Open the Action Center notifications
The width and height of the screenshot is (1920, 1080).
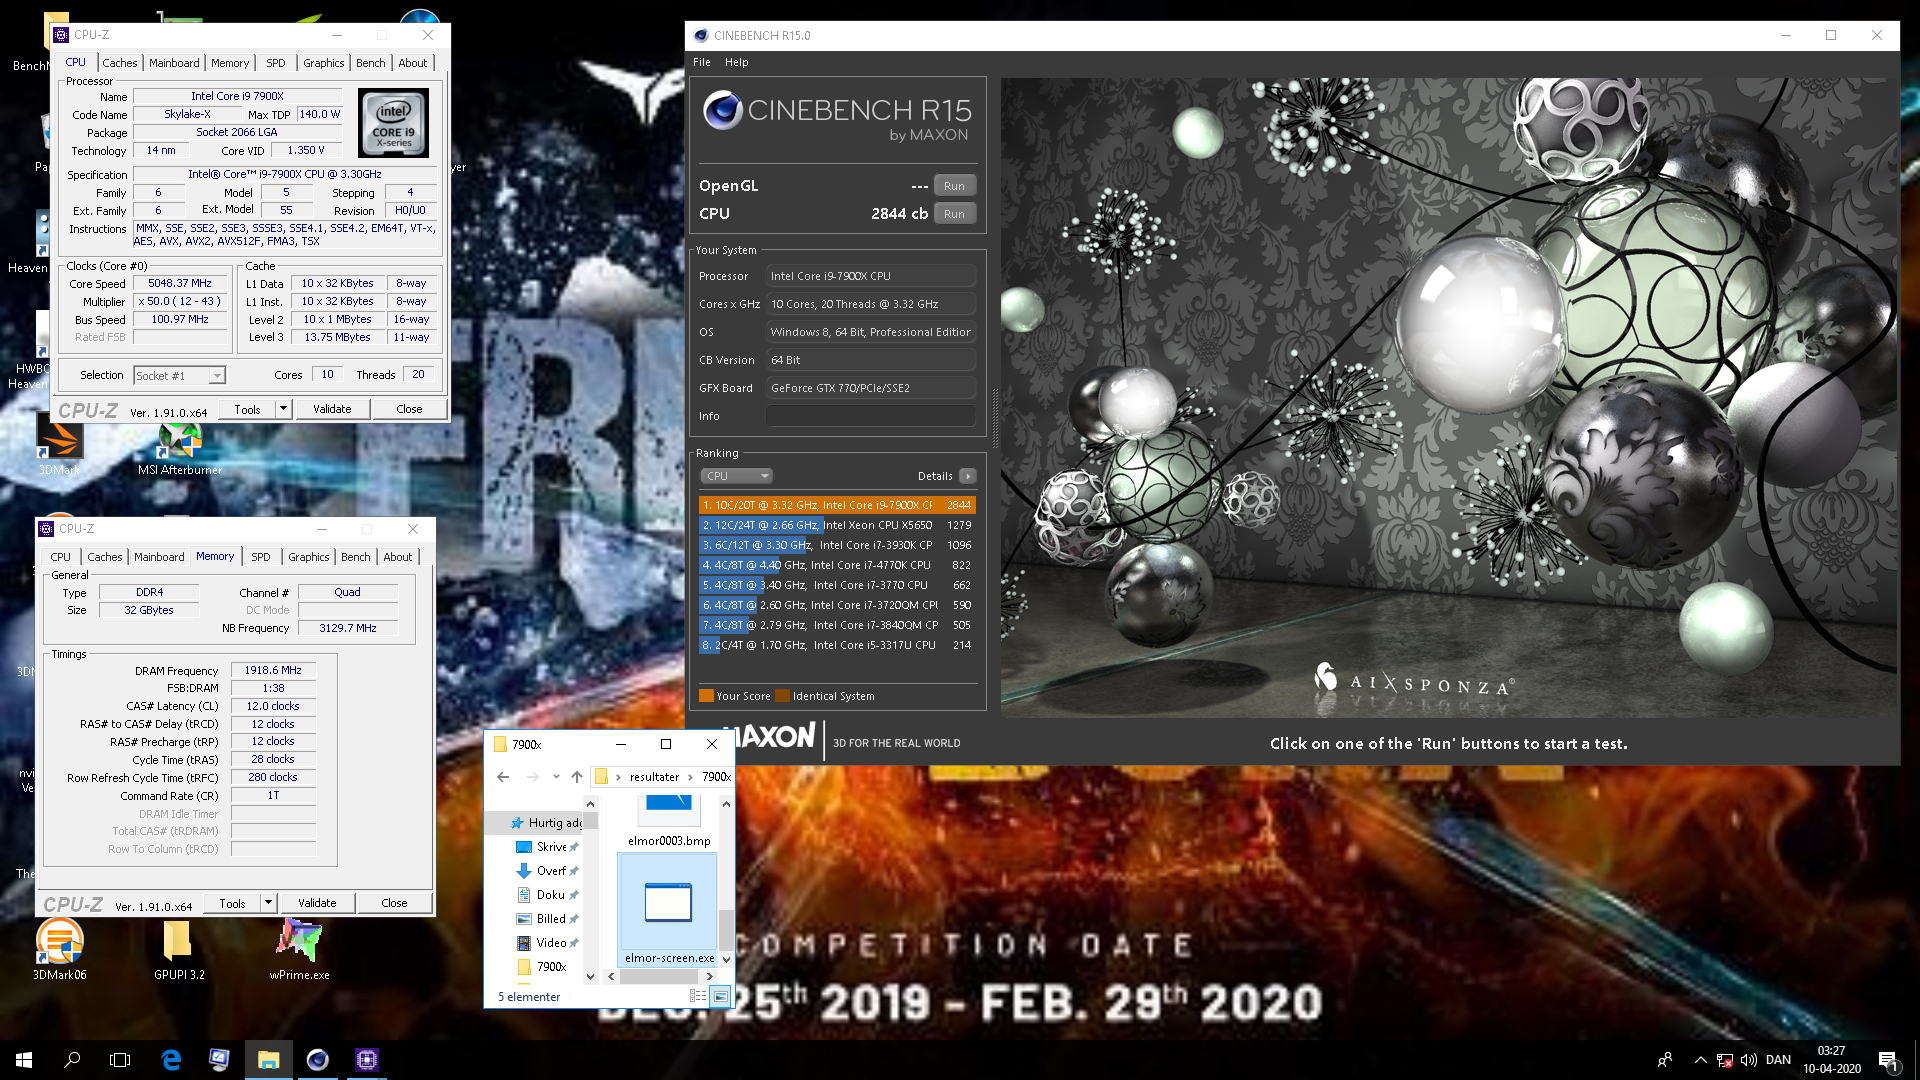[1888, 1060]
